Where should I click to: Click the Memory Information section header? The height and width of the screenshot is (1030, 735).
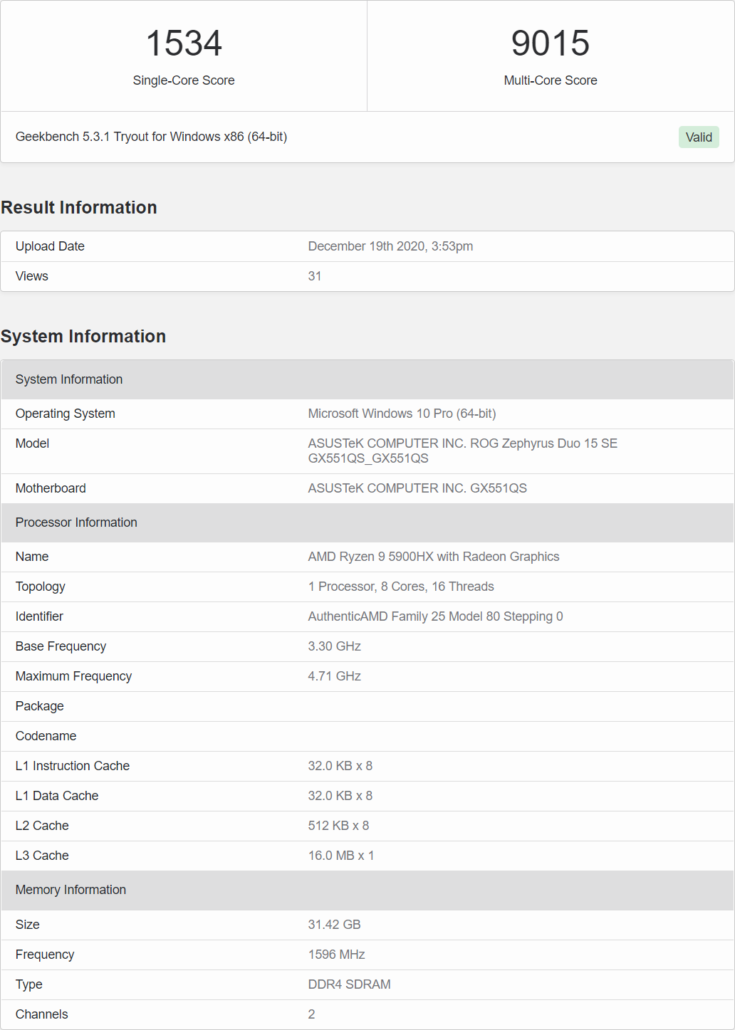[70, 889]
